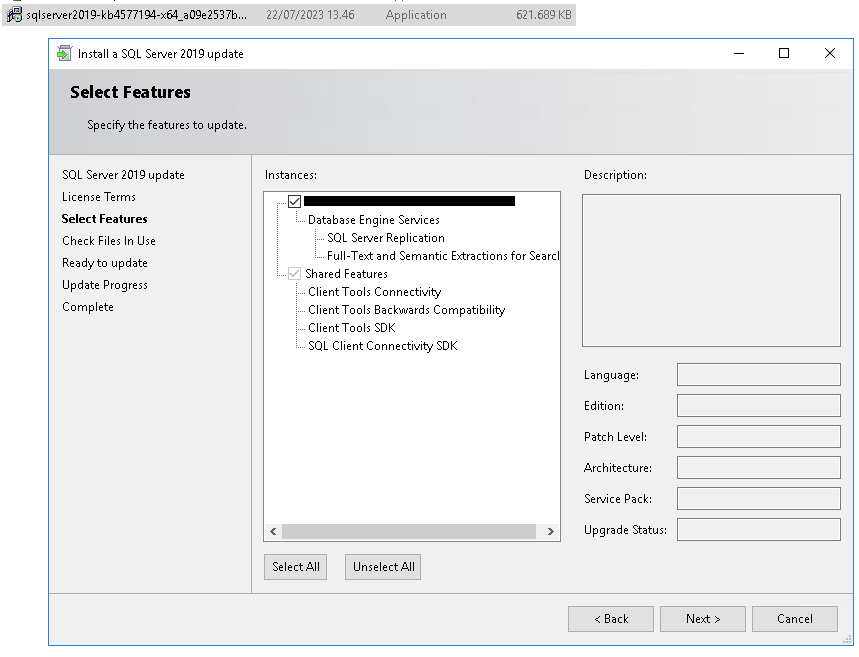
Task: Select SQL Server Replication tree item
Action: click(x=386, y=238)
